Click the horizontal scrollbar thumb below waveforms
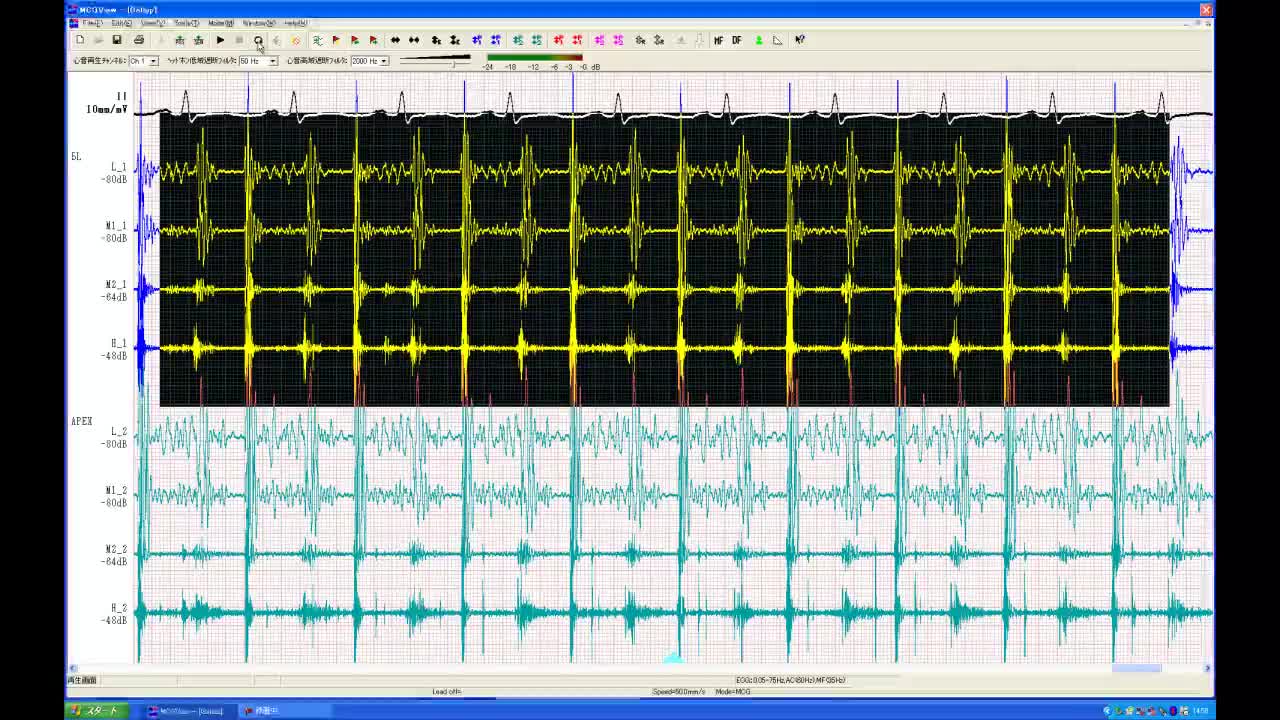Viewport: 1280px width, 720px height. pos(1137,668)
